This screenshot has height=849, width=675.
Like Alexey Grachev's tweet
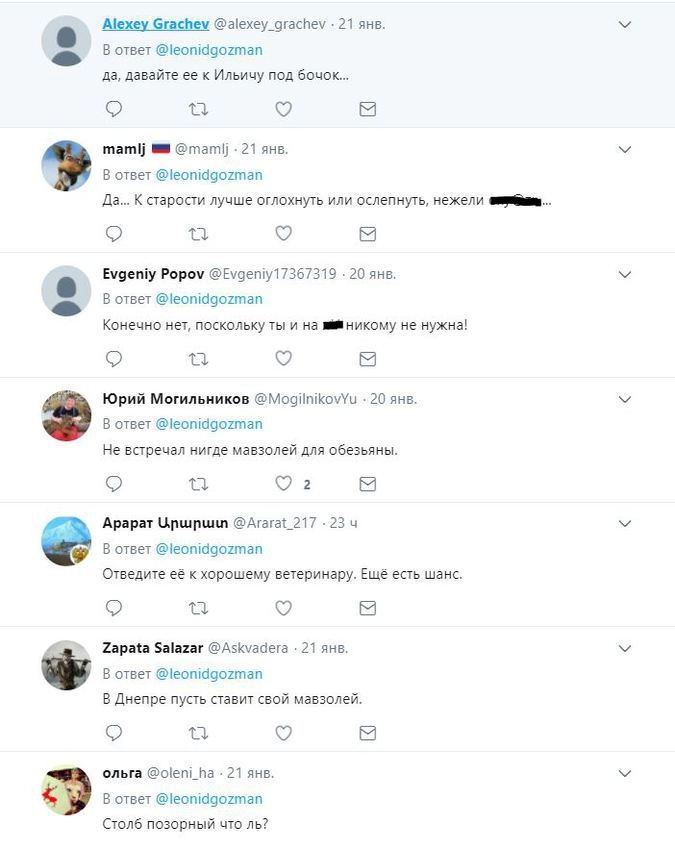[283, 109]
